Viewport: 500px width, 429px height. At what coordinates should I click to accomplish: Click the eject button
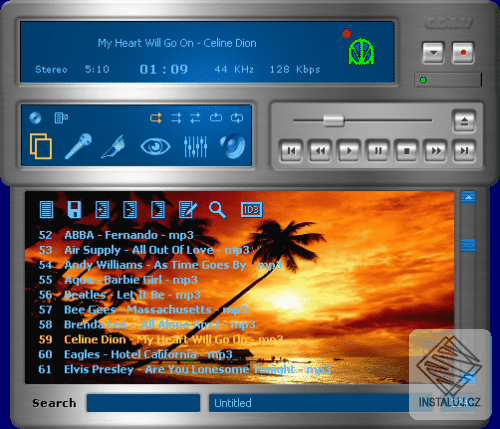[x=464, y=121]
